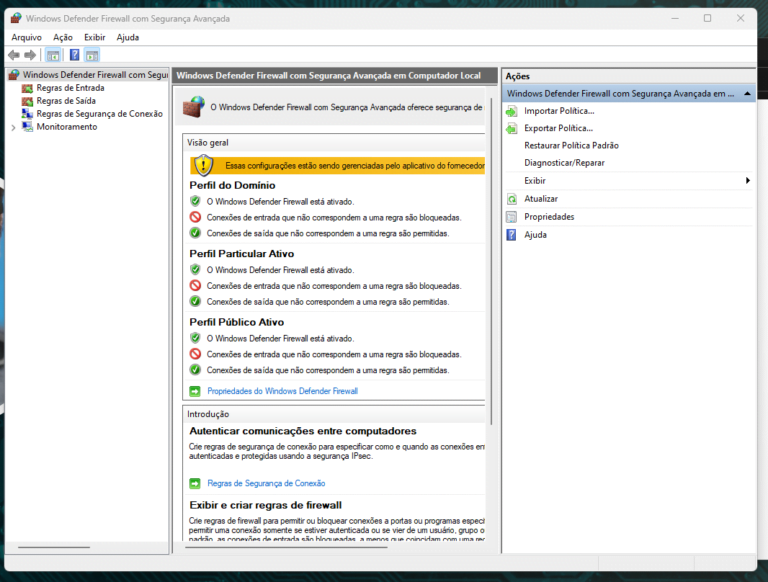The image size is (768, 582).
Task: Click Ajuda in the Ações pane
Action: point(535,235)
